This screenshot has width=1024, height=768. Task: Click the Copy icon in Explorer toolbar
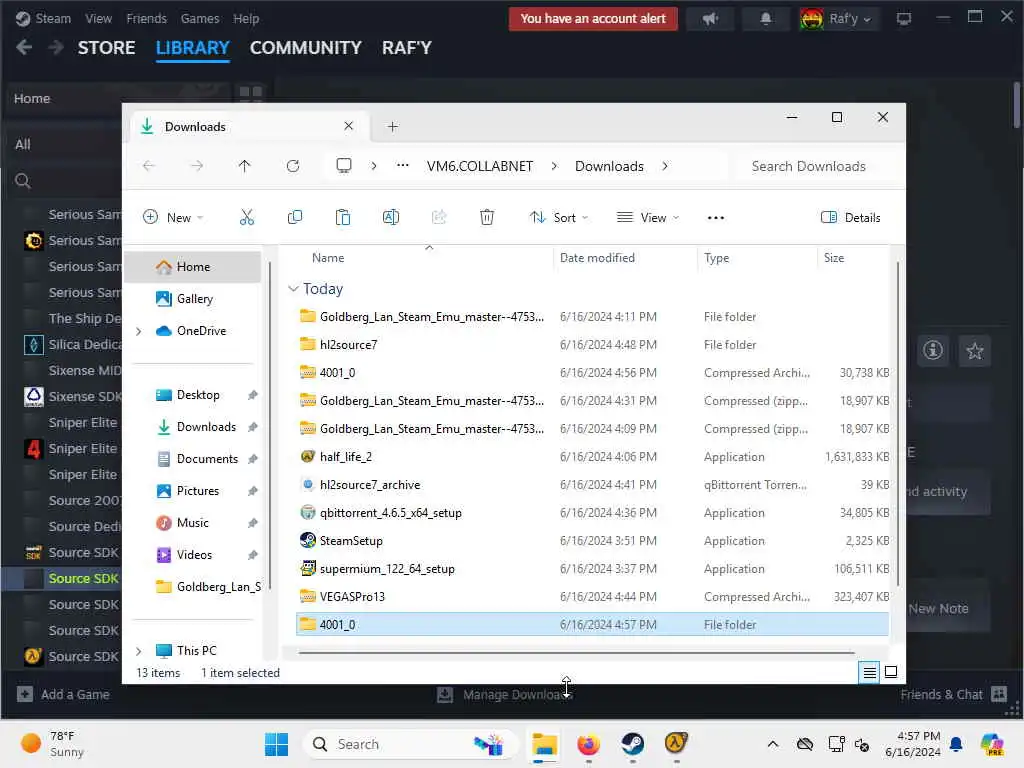(295, 217)
